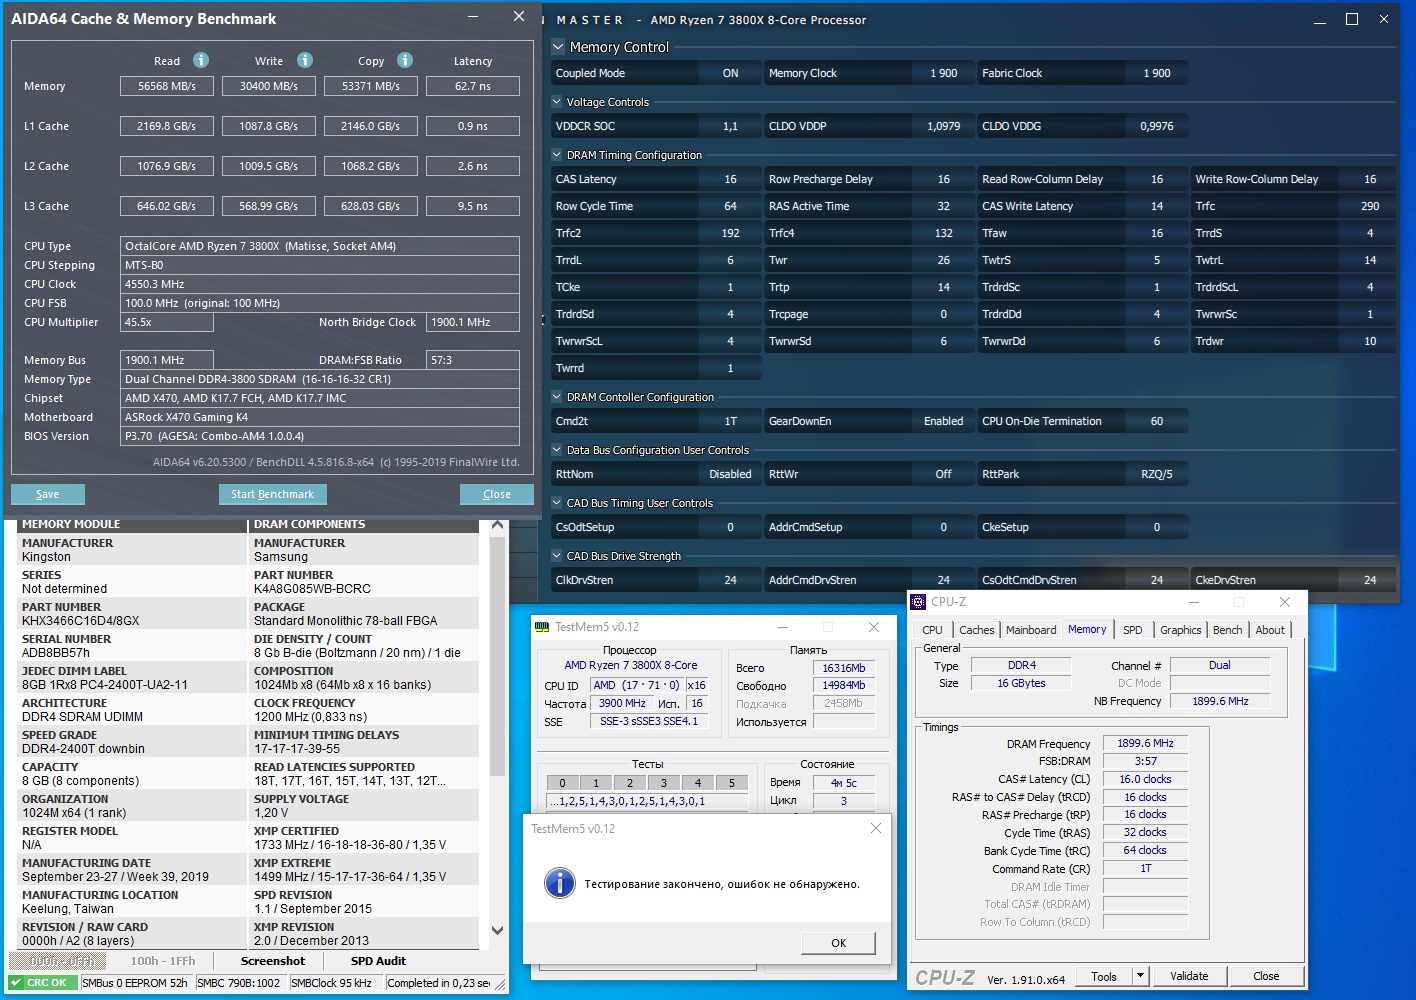Collapse the DRAM Contoller Configuration section
1416x1000 pixels.
click(557, 396)
